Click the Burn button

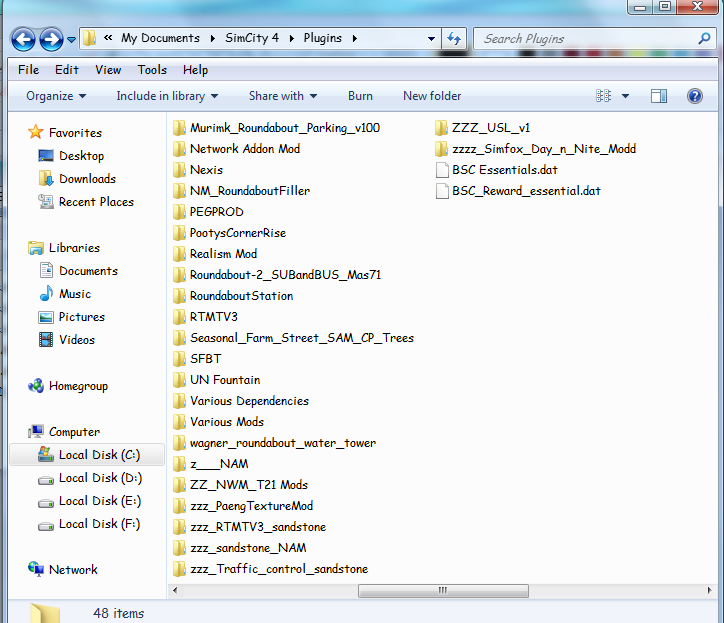(x=360, y=96)
